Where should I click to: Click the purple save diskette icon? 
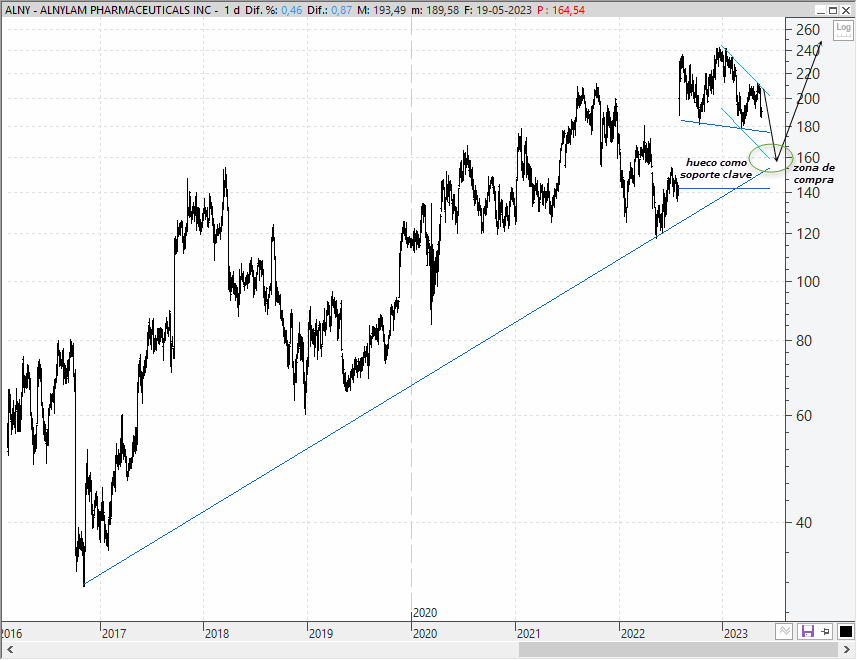(x=807, y=632)
